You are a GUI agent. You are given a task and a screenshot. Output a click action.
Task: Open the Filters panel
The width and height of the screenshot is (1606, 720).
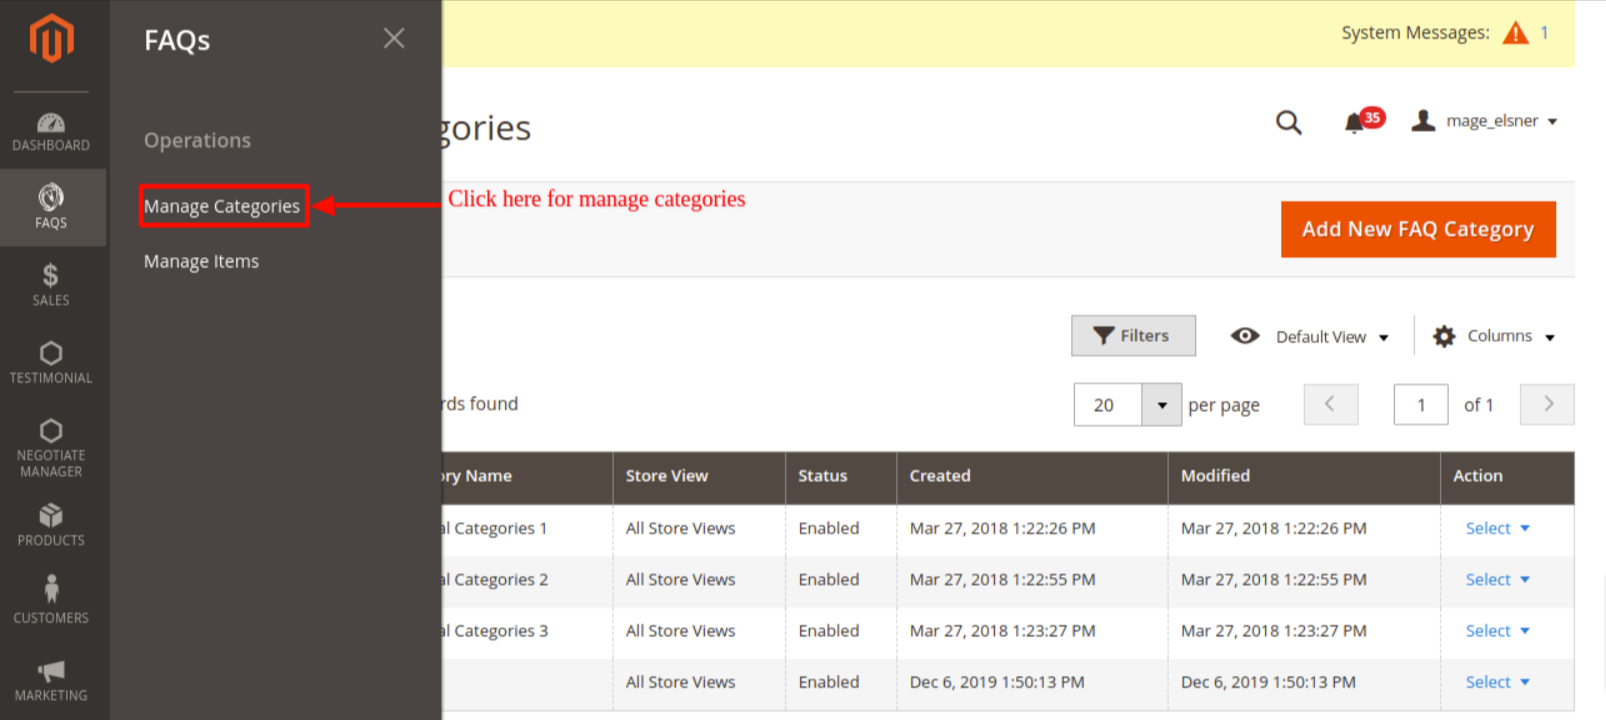pos(1132,336)
